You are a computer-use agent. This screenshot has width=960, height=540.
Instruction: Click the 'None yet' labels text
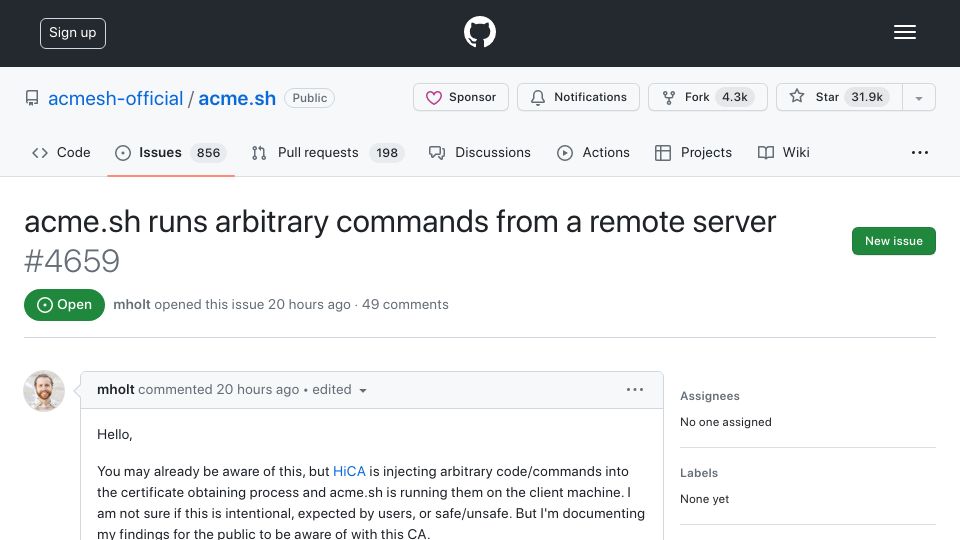tap(704, 499)
